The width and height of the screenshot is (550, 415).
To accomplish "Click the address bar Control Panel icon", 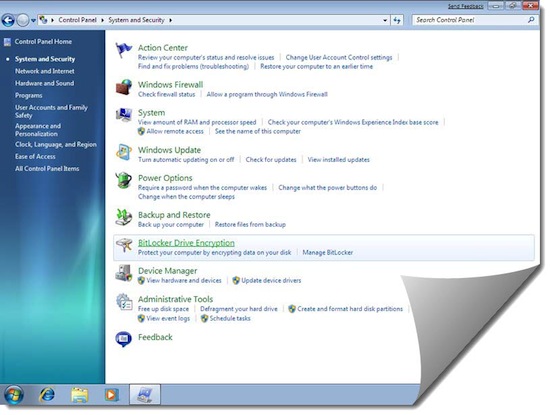I will [43, 20].
